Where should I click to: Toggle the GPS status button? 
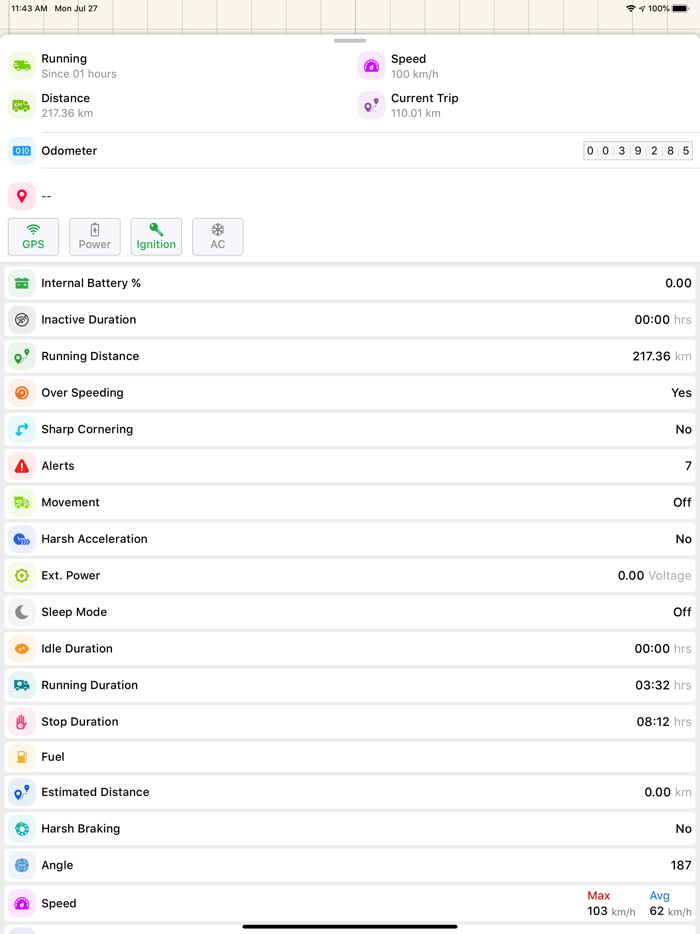pyautogui.click(x=33, y=236)
